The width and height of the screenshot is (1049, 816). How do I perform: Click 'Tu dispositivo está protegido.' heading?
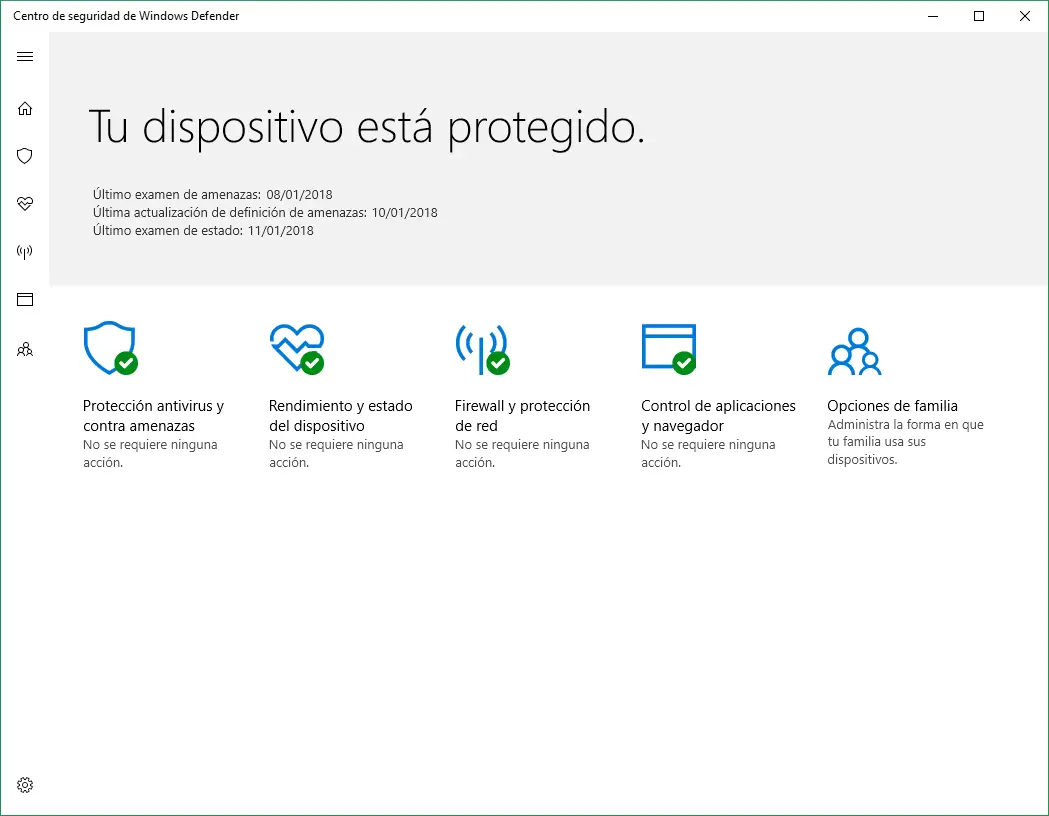[x=367, y=127]
